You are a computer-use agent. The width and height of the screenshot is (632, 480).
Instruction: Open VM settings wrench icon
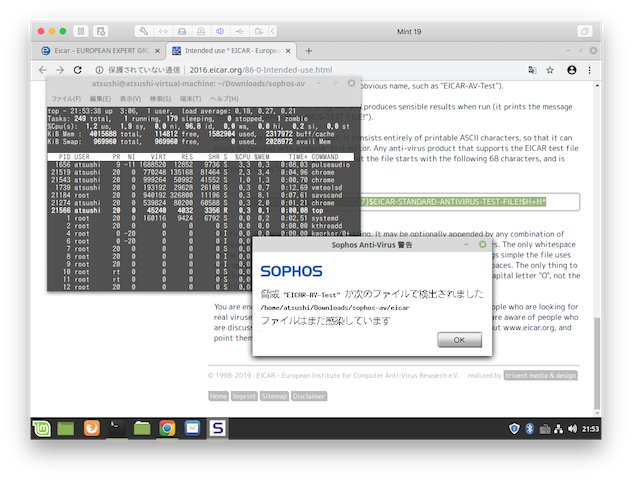click(x=144, y=31)
